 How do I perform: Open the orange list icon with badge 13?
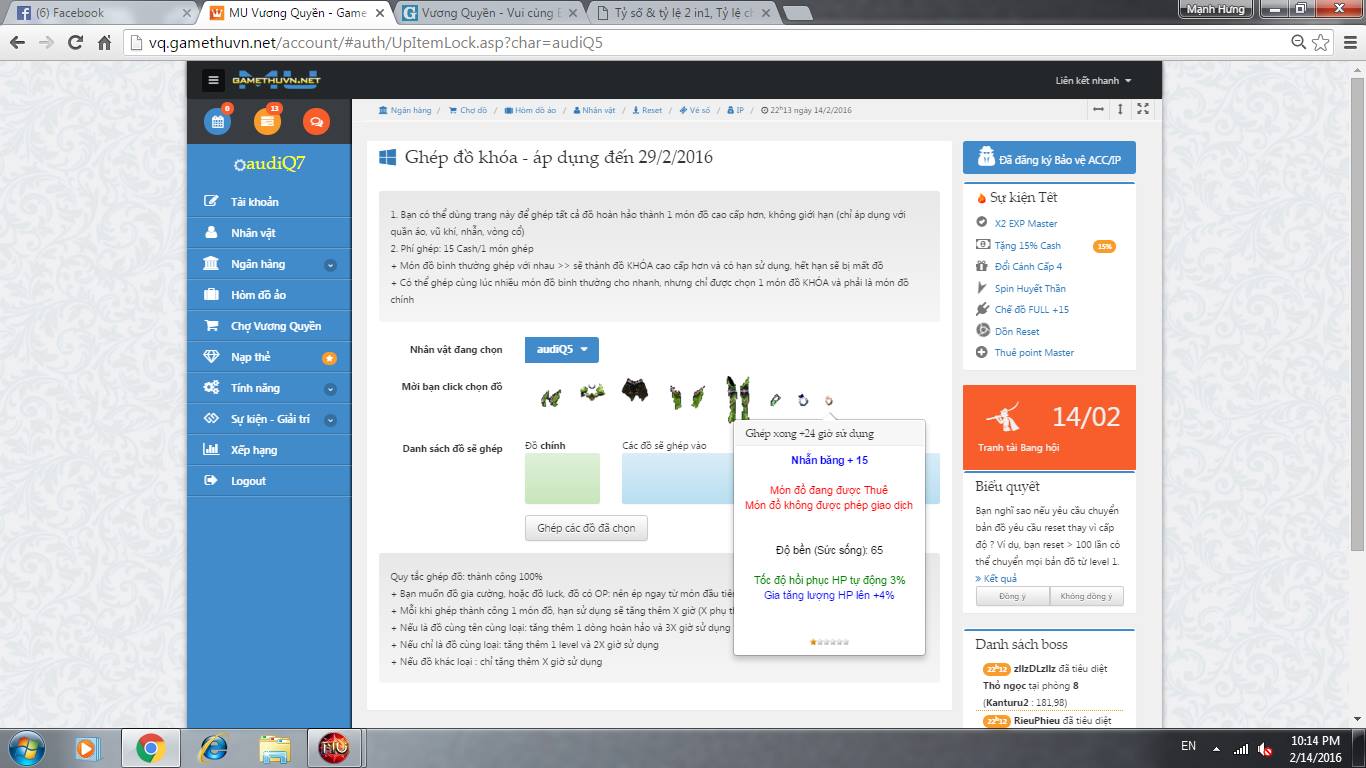click(267, 121)
